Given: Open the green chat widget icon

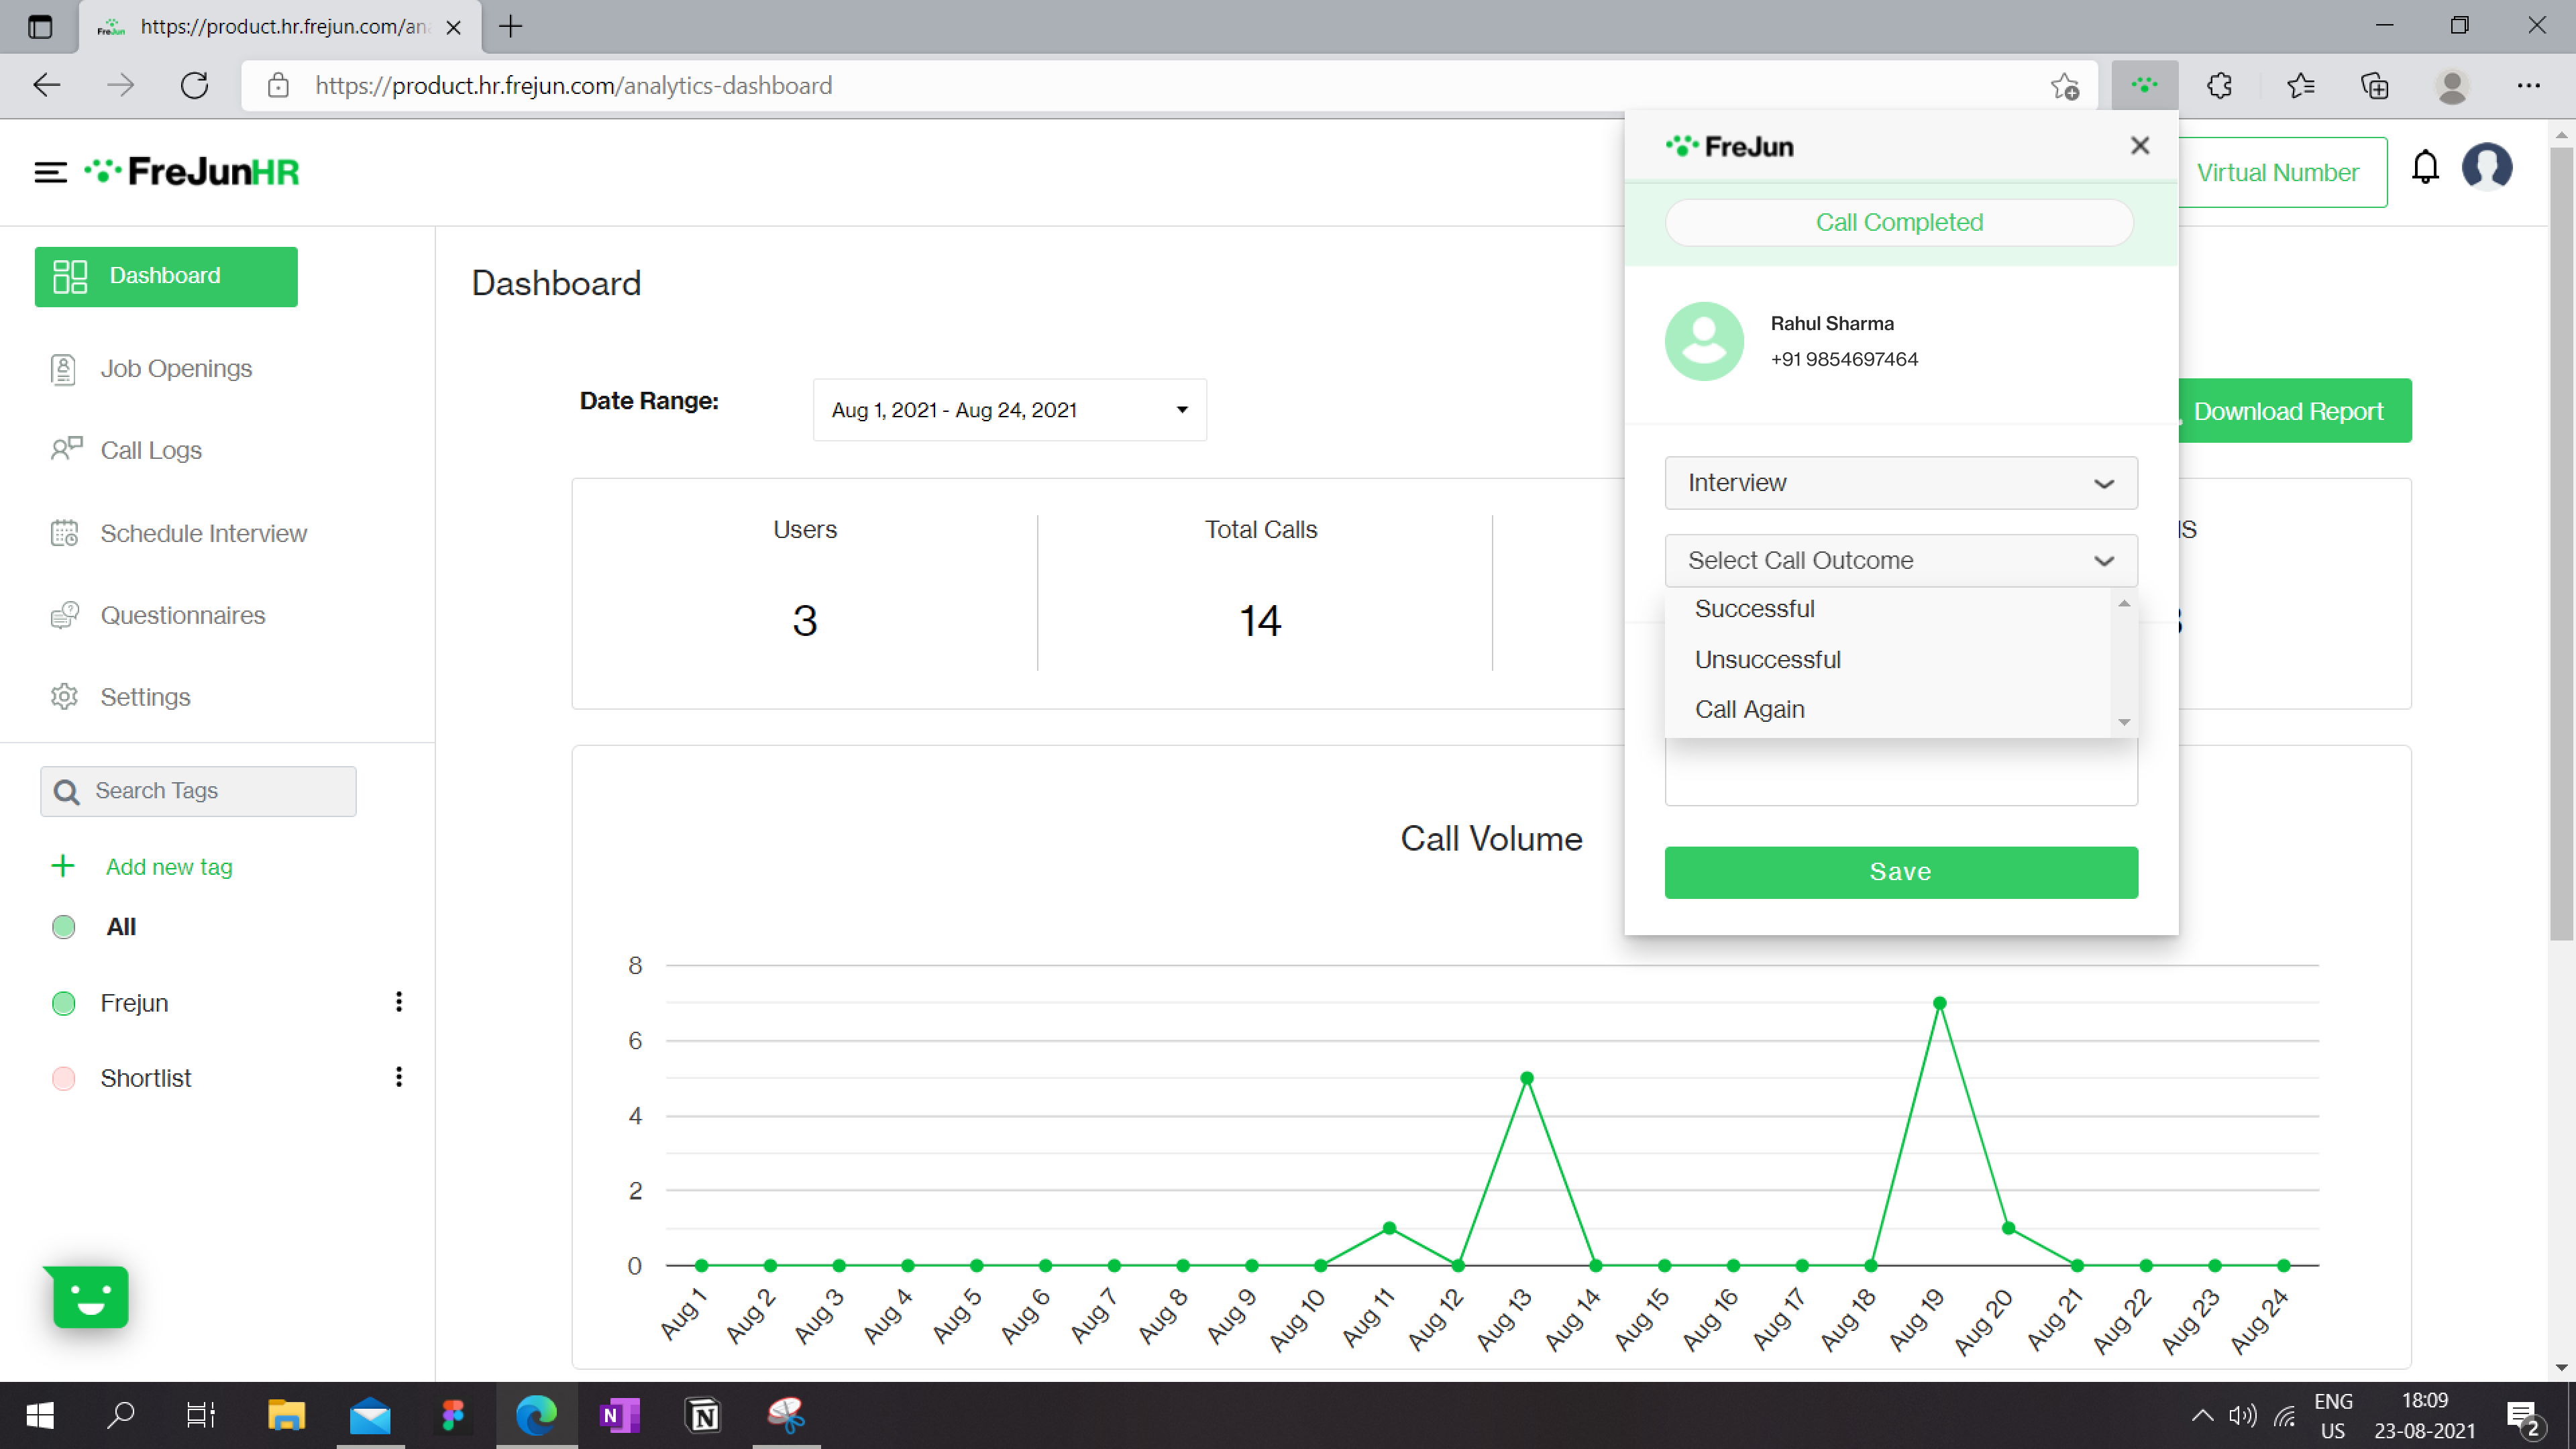Looking at the screenshot, I should coord(91,1297).
